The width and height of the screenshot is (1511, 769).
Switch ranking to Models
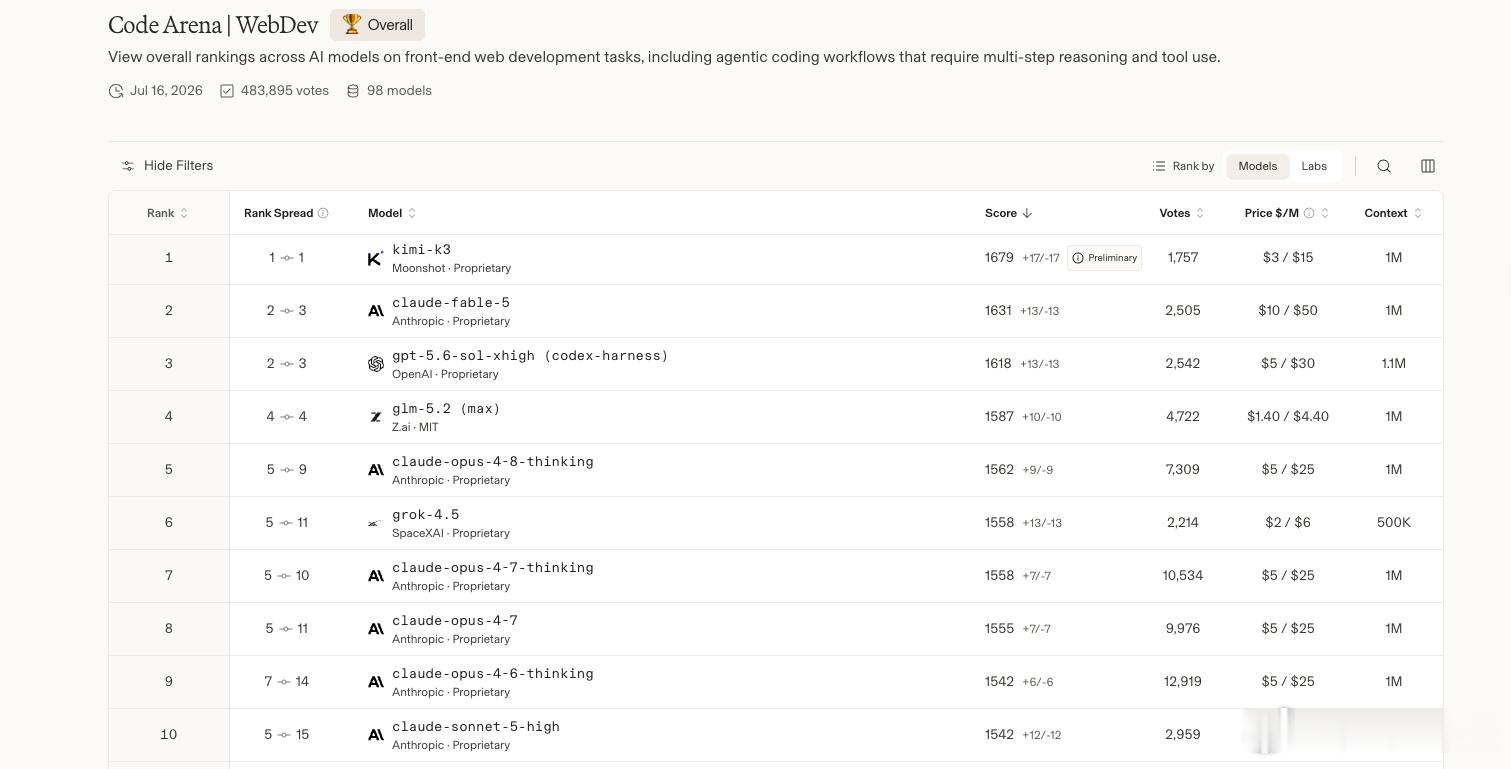click(1257, 166)
